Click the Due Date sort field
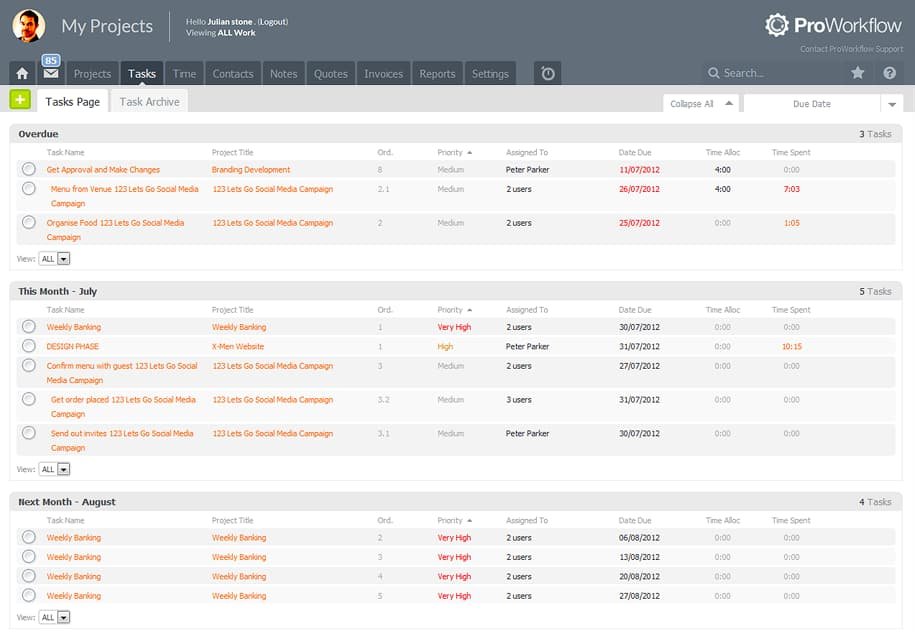 812,104
